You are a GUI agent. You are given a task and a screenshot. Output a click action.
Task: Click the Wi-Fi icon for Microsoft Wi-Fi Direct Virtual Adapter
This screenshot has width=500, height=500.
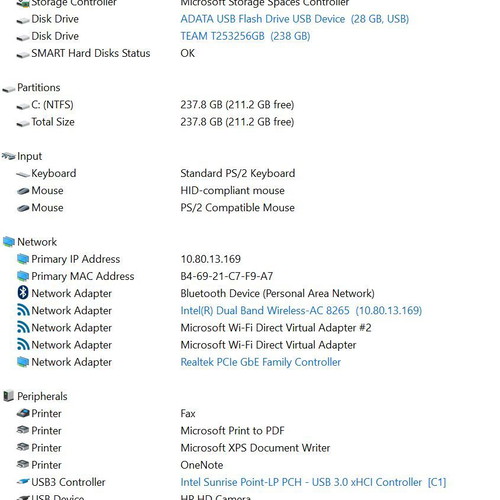23,345
